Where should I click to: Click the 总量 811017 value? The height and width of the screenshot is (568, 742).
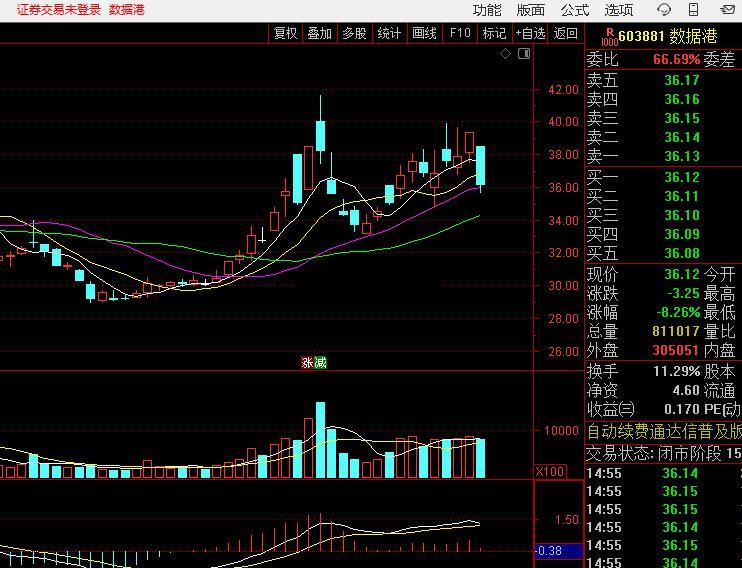click(x=676, y=331)
